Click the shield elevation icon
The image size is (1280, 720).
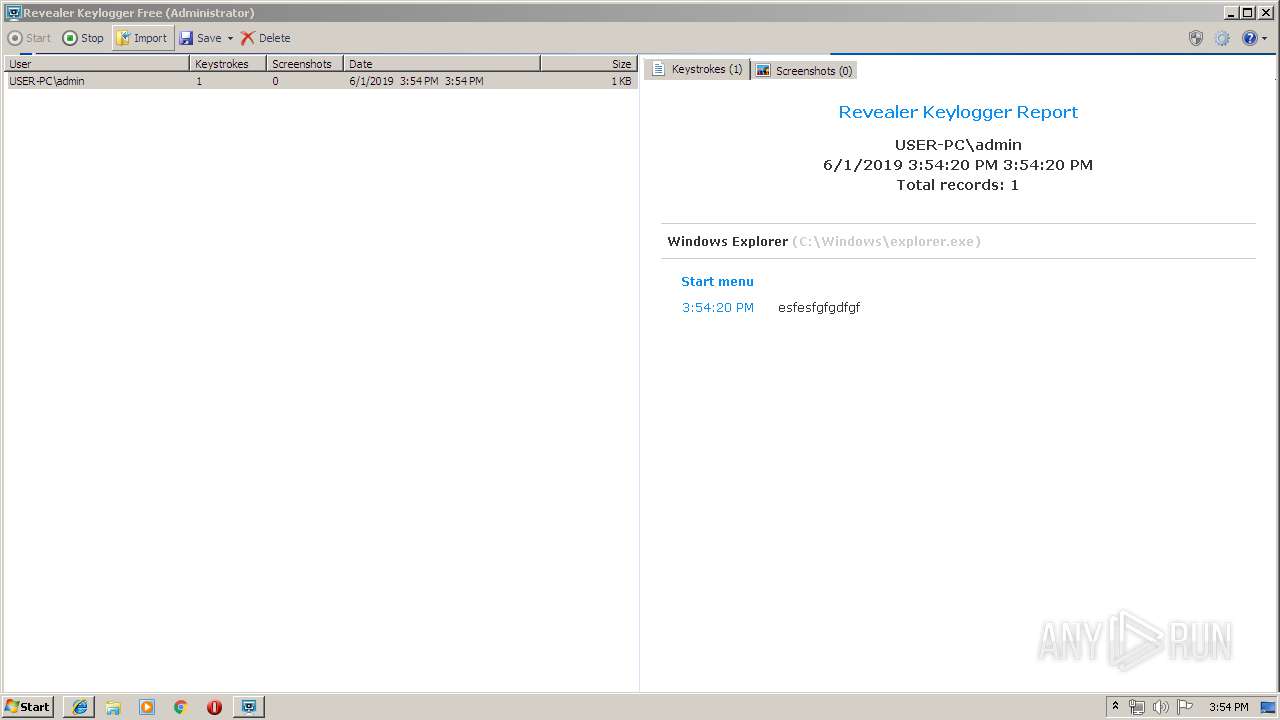[1196, 38]
